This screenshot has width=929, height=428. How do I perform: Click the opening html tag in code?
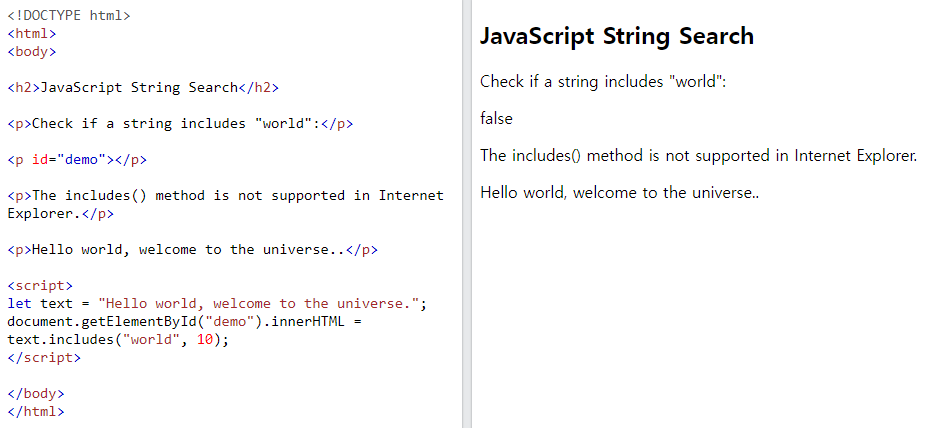coord(32,34)
